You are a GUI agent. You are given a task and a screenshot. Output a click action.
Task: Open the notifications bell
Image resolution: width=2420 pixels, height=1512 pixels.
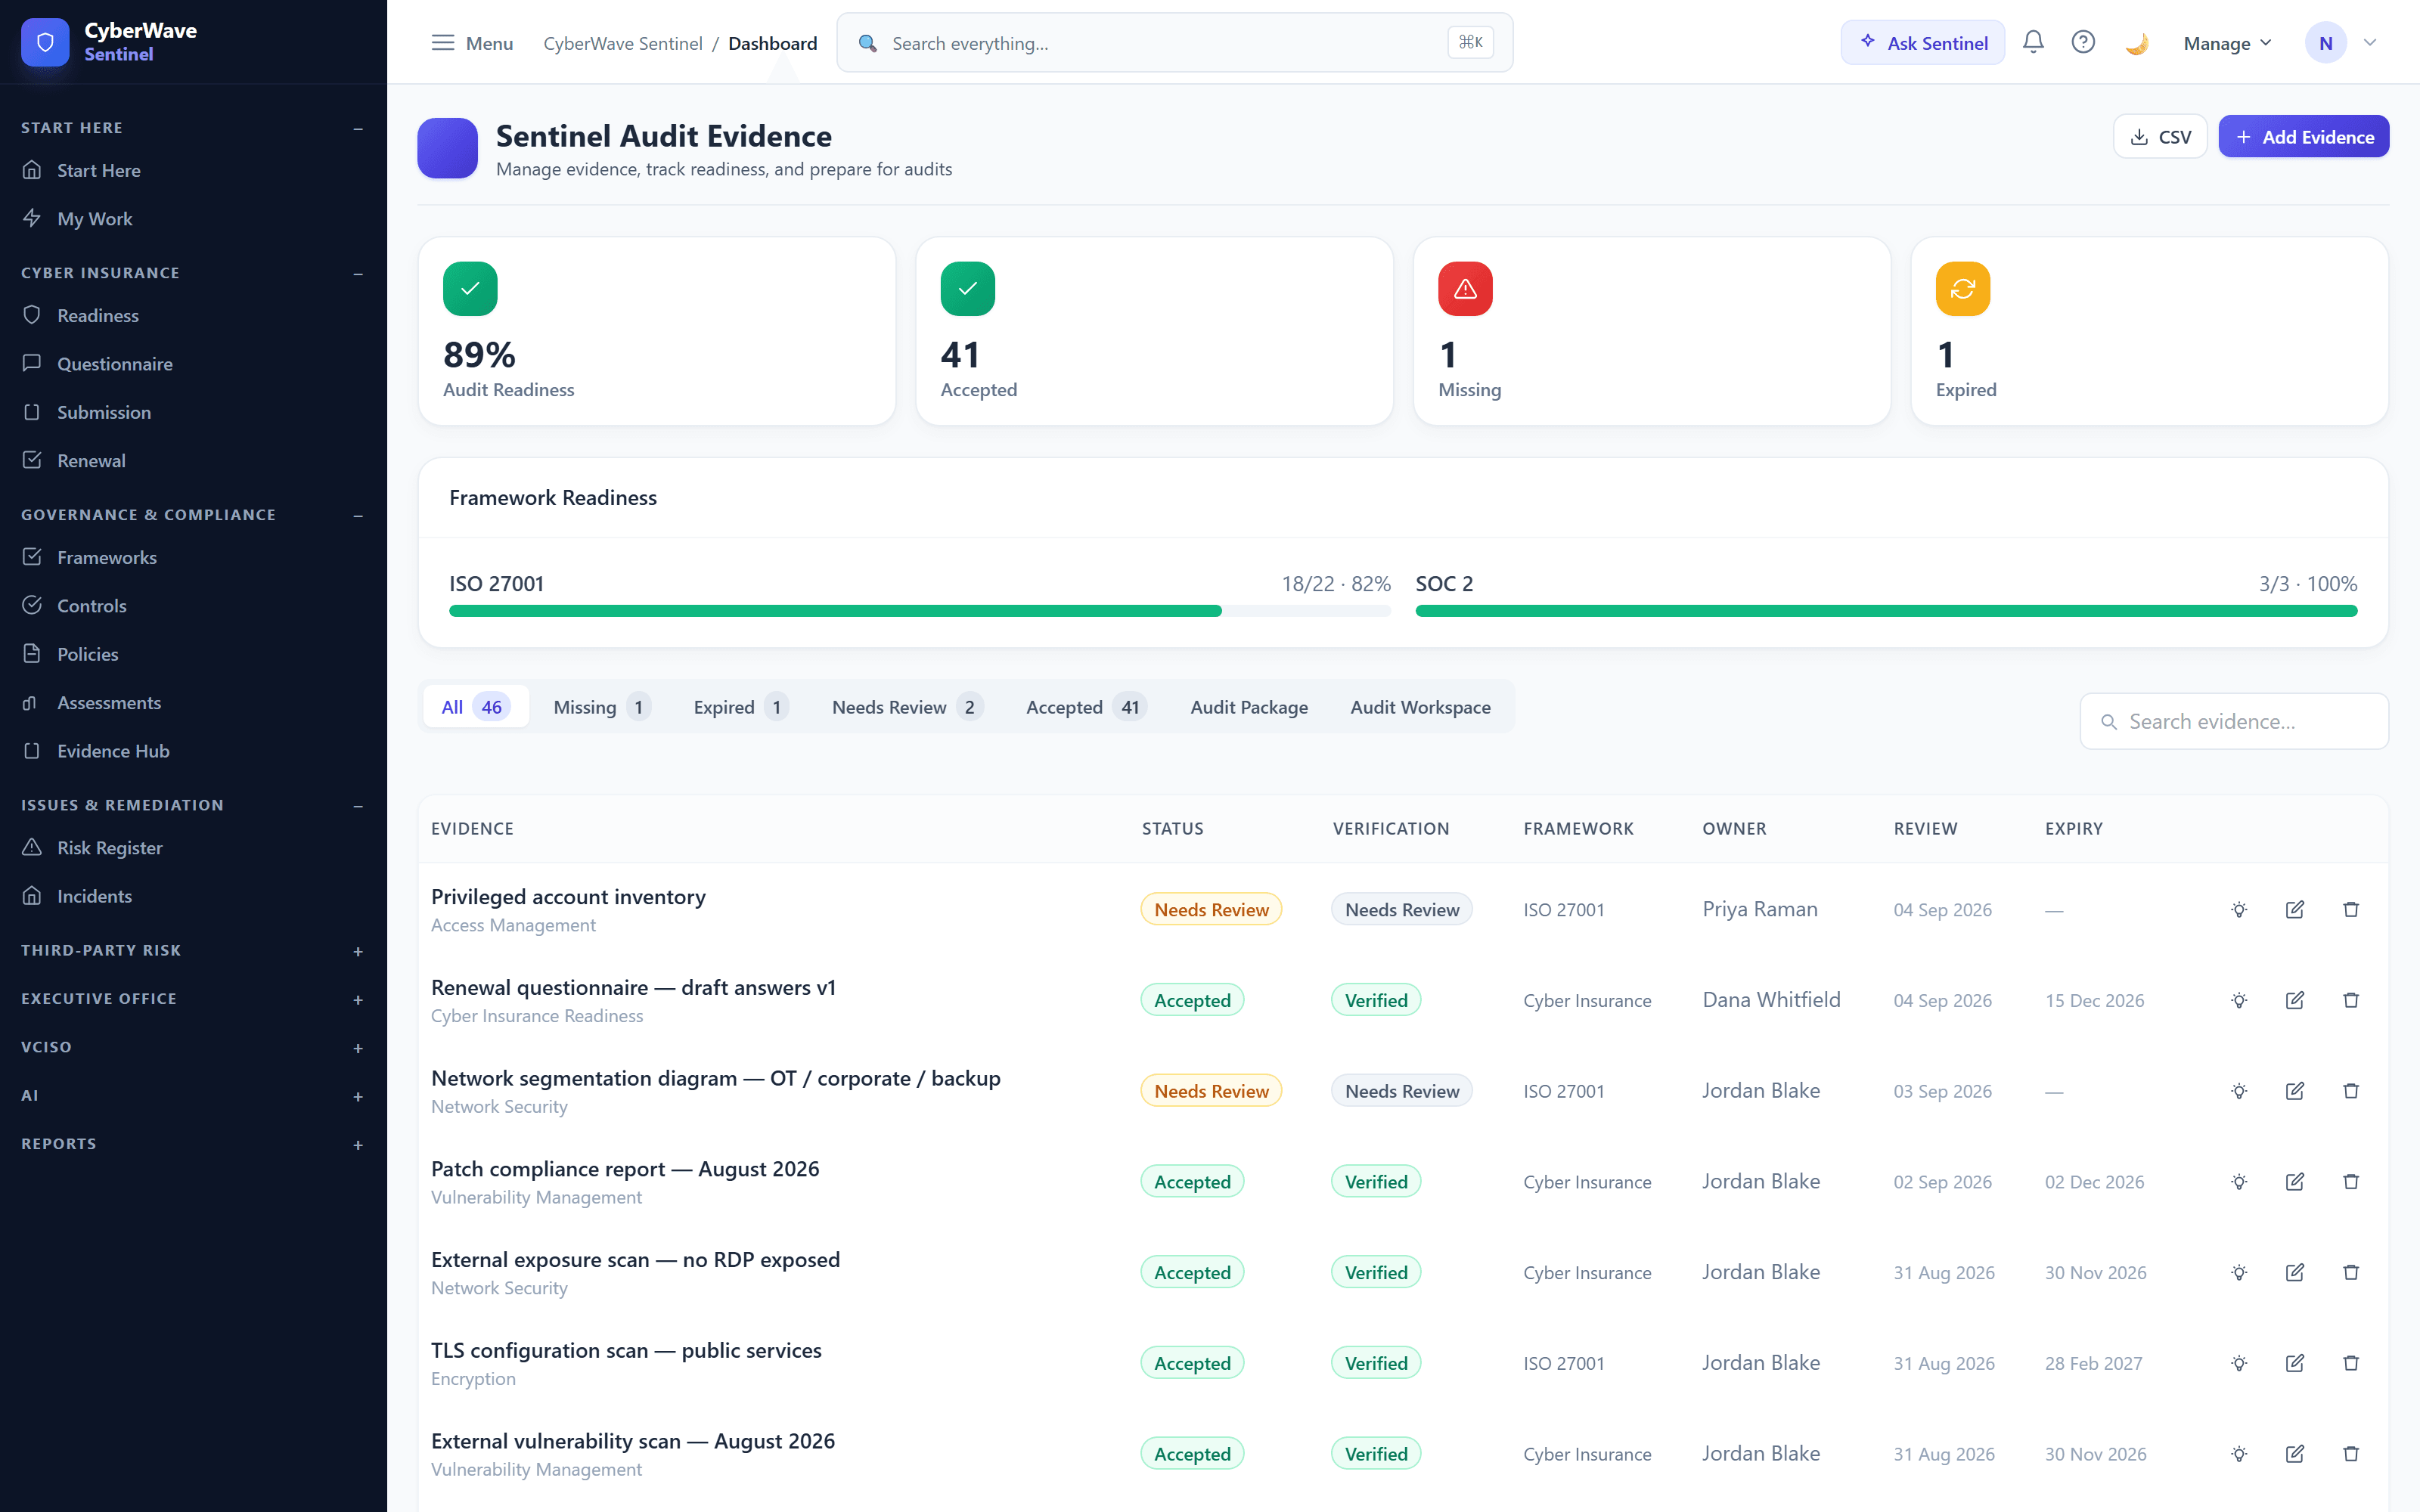pos(2033,42)
